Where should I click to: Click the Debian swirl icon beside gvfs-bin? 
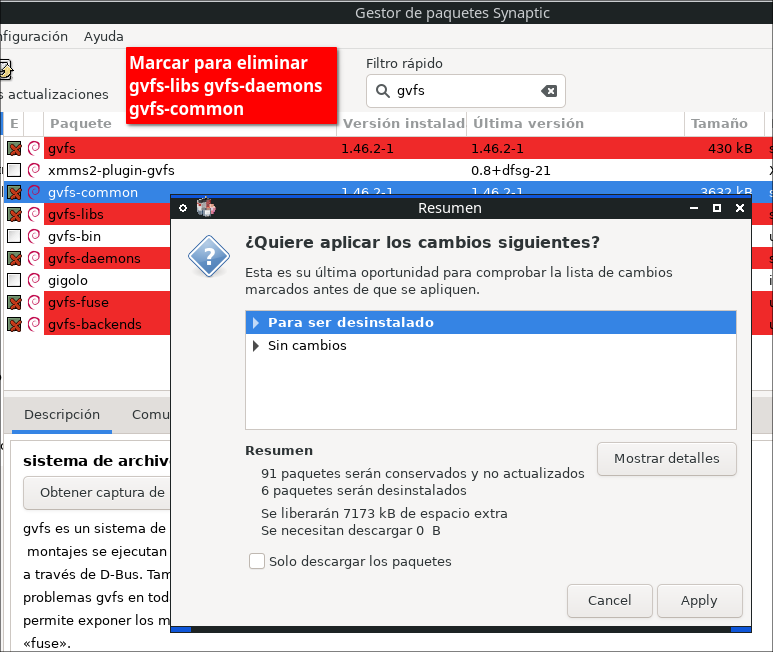pos(34,236)
